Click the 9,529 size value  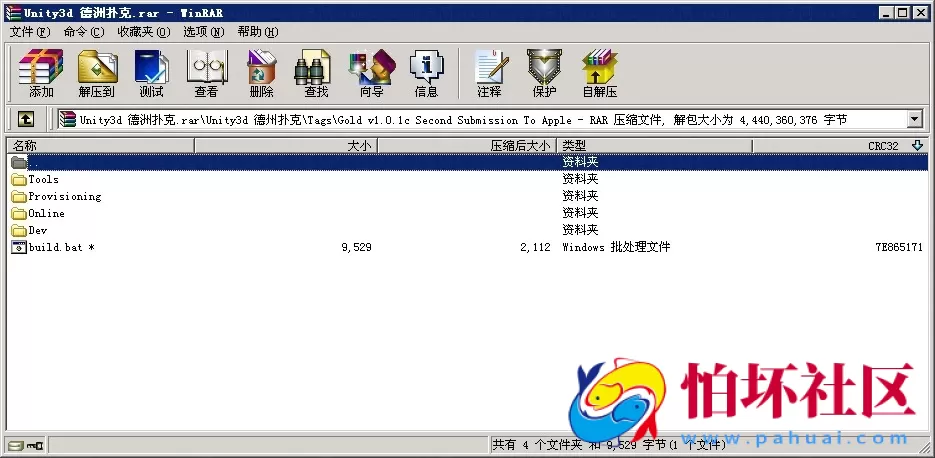[357, 247]
